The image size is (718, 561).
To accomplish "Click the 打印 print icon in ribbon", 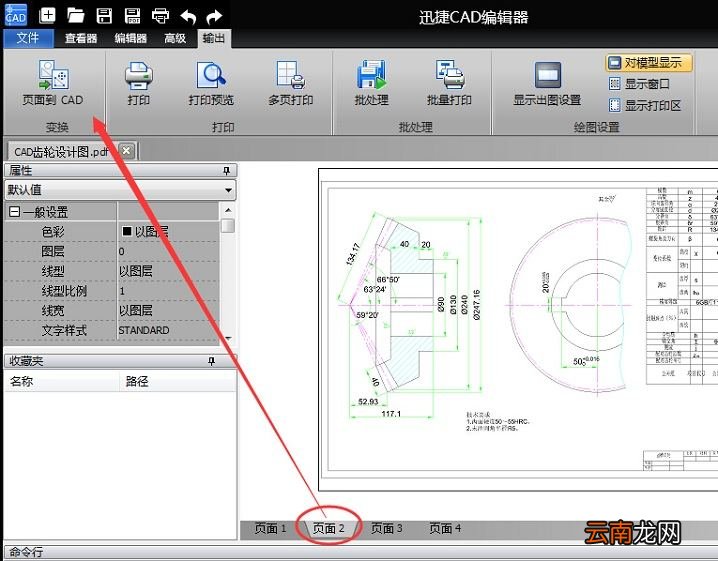I will 139,83.
